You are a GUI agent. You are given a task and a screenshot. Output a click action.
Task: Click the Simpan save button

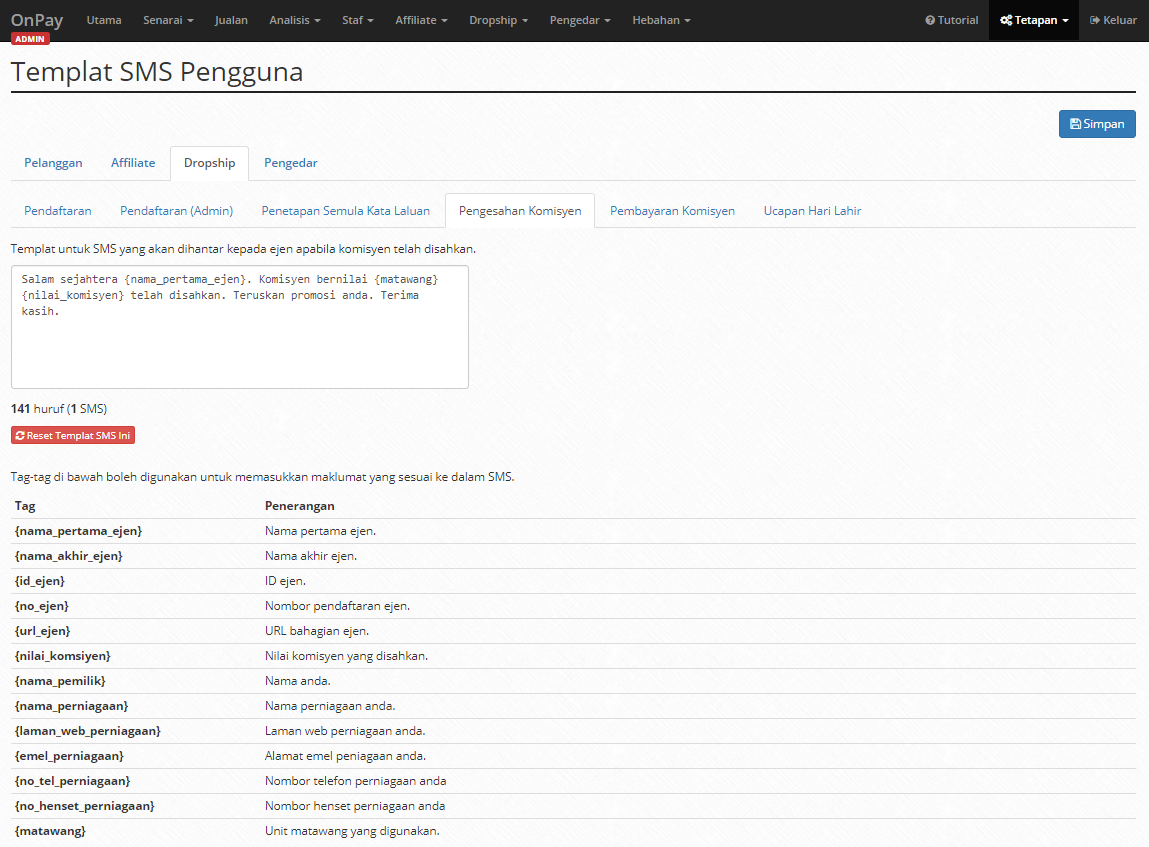pyautogui.click(x=1097, y=124)
